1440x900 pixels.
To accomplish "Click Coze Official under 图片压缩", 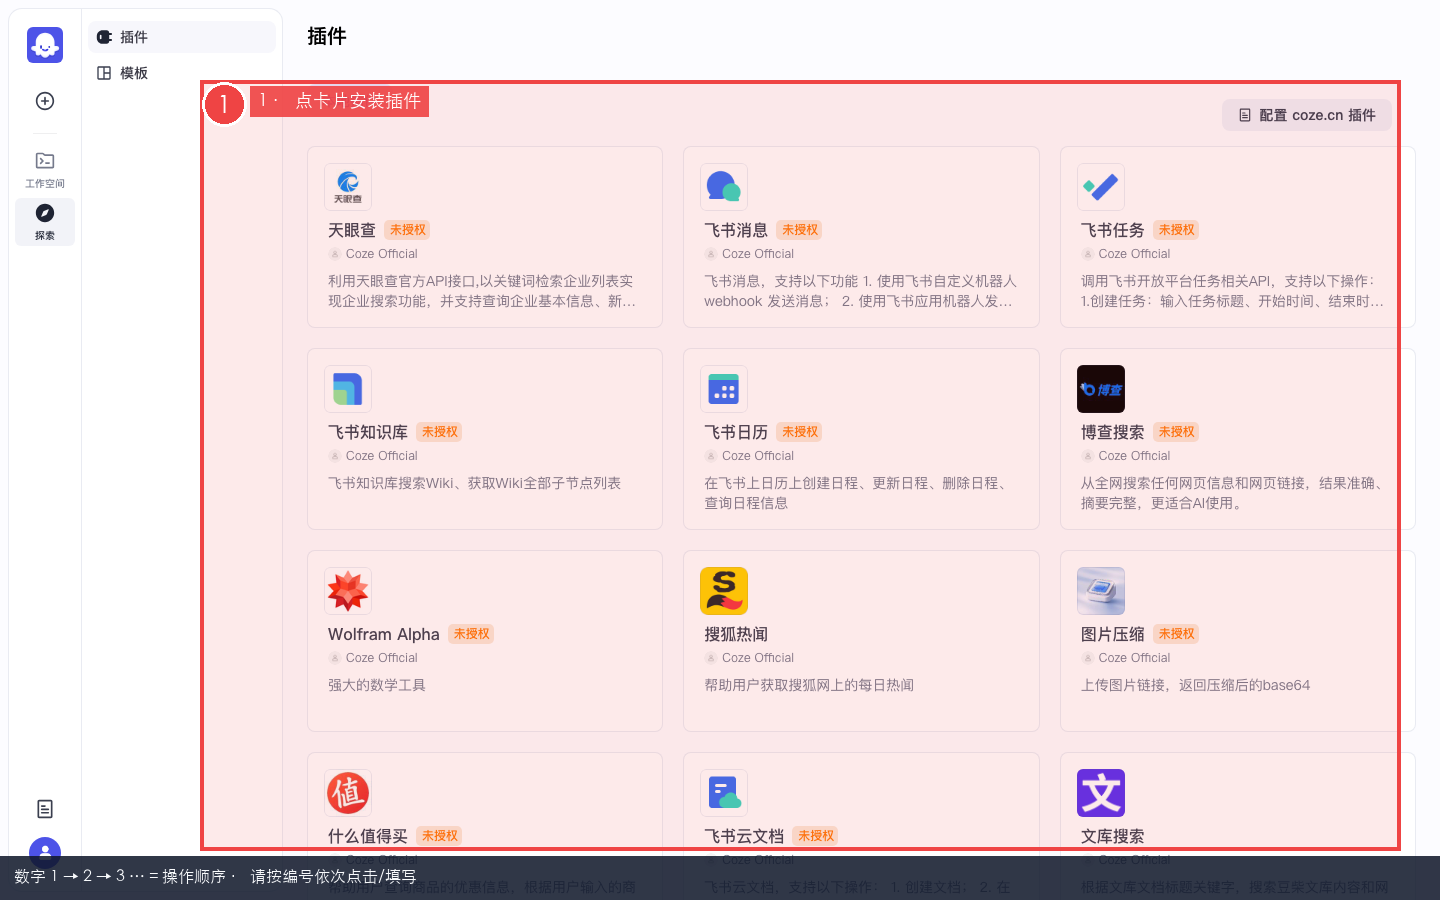I will click(1135, 658).
